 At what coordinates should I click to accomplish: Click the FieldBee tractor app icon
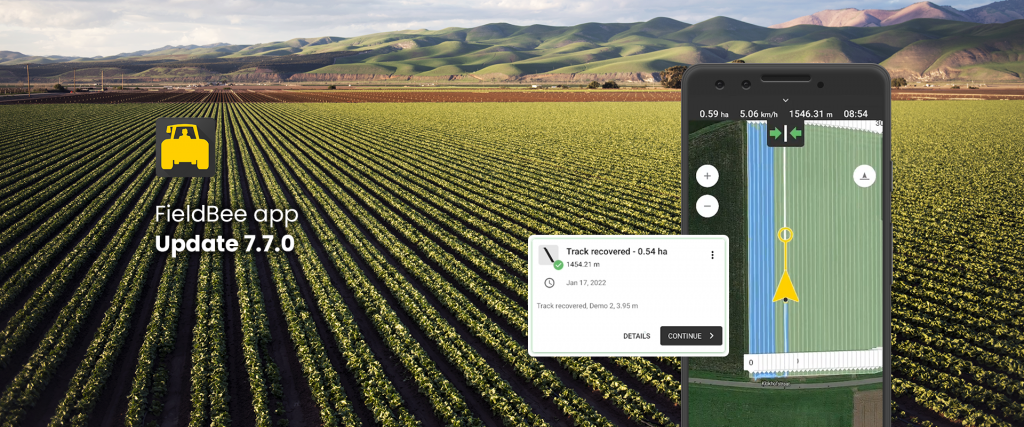(x=185, y=148)
